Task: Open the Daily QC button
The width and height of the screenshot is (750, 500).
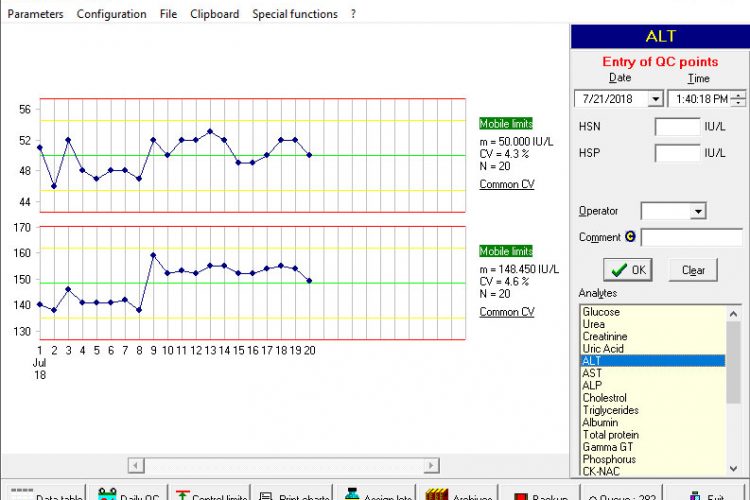Action: pyautogui.click(x=128, y=494)
